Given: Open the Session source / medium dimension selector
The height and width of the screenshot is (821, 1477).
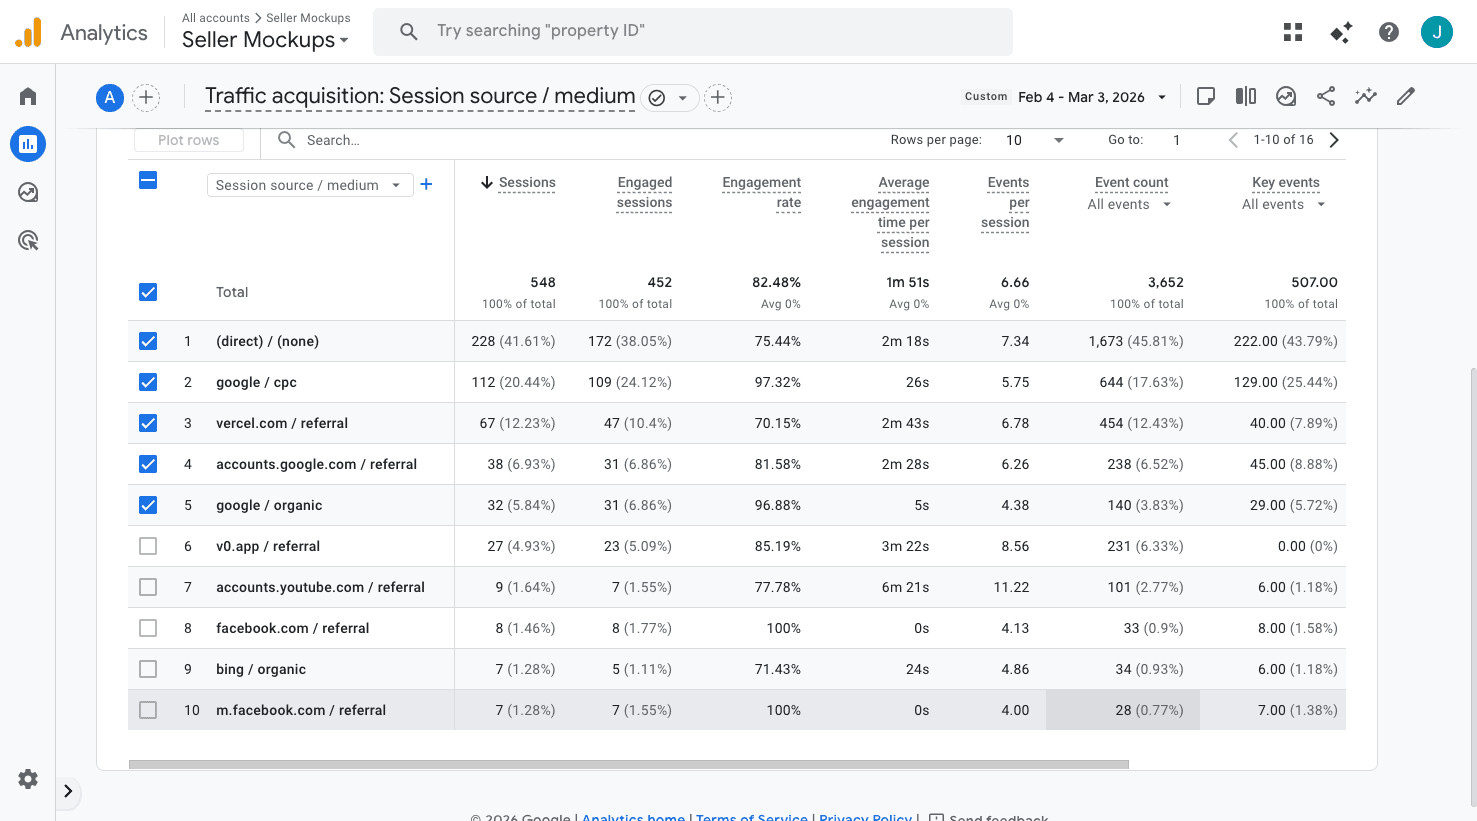Looking at the screenshot, I should tap(309, 185).
